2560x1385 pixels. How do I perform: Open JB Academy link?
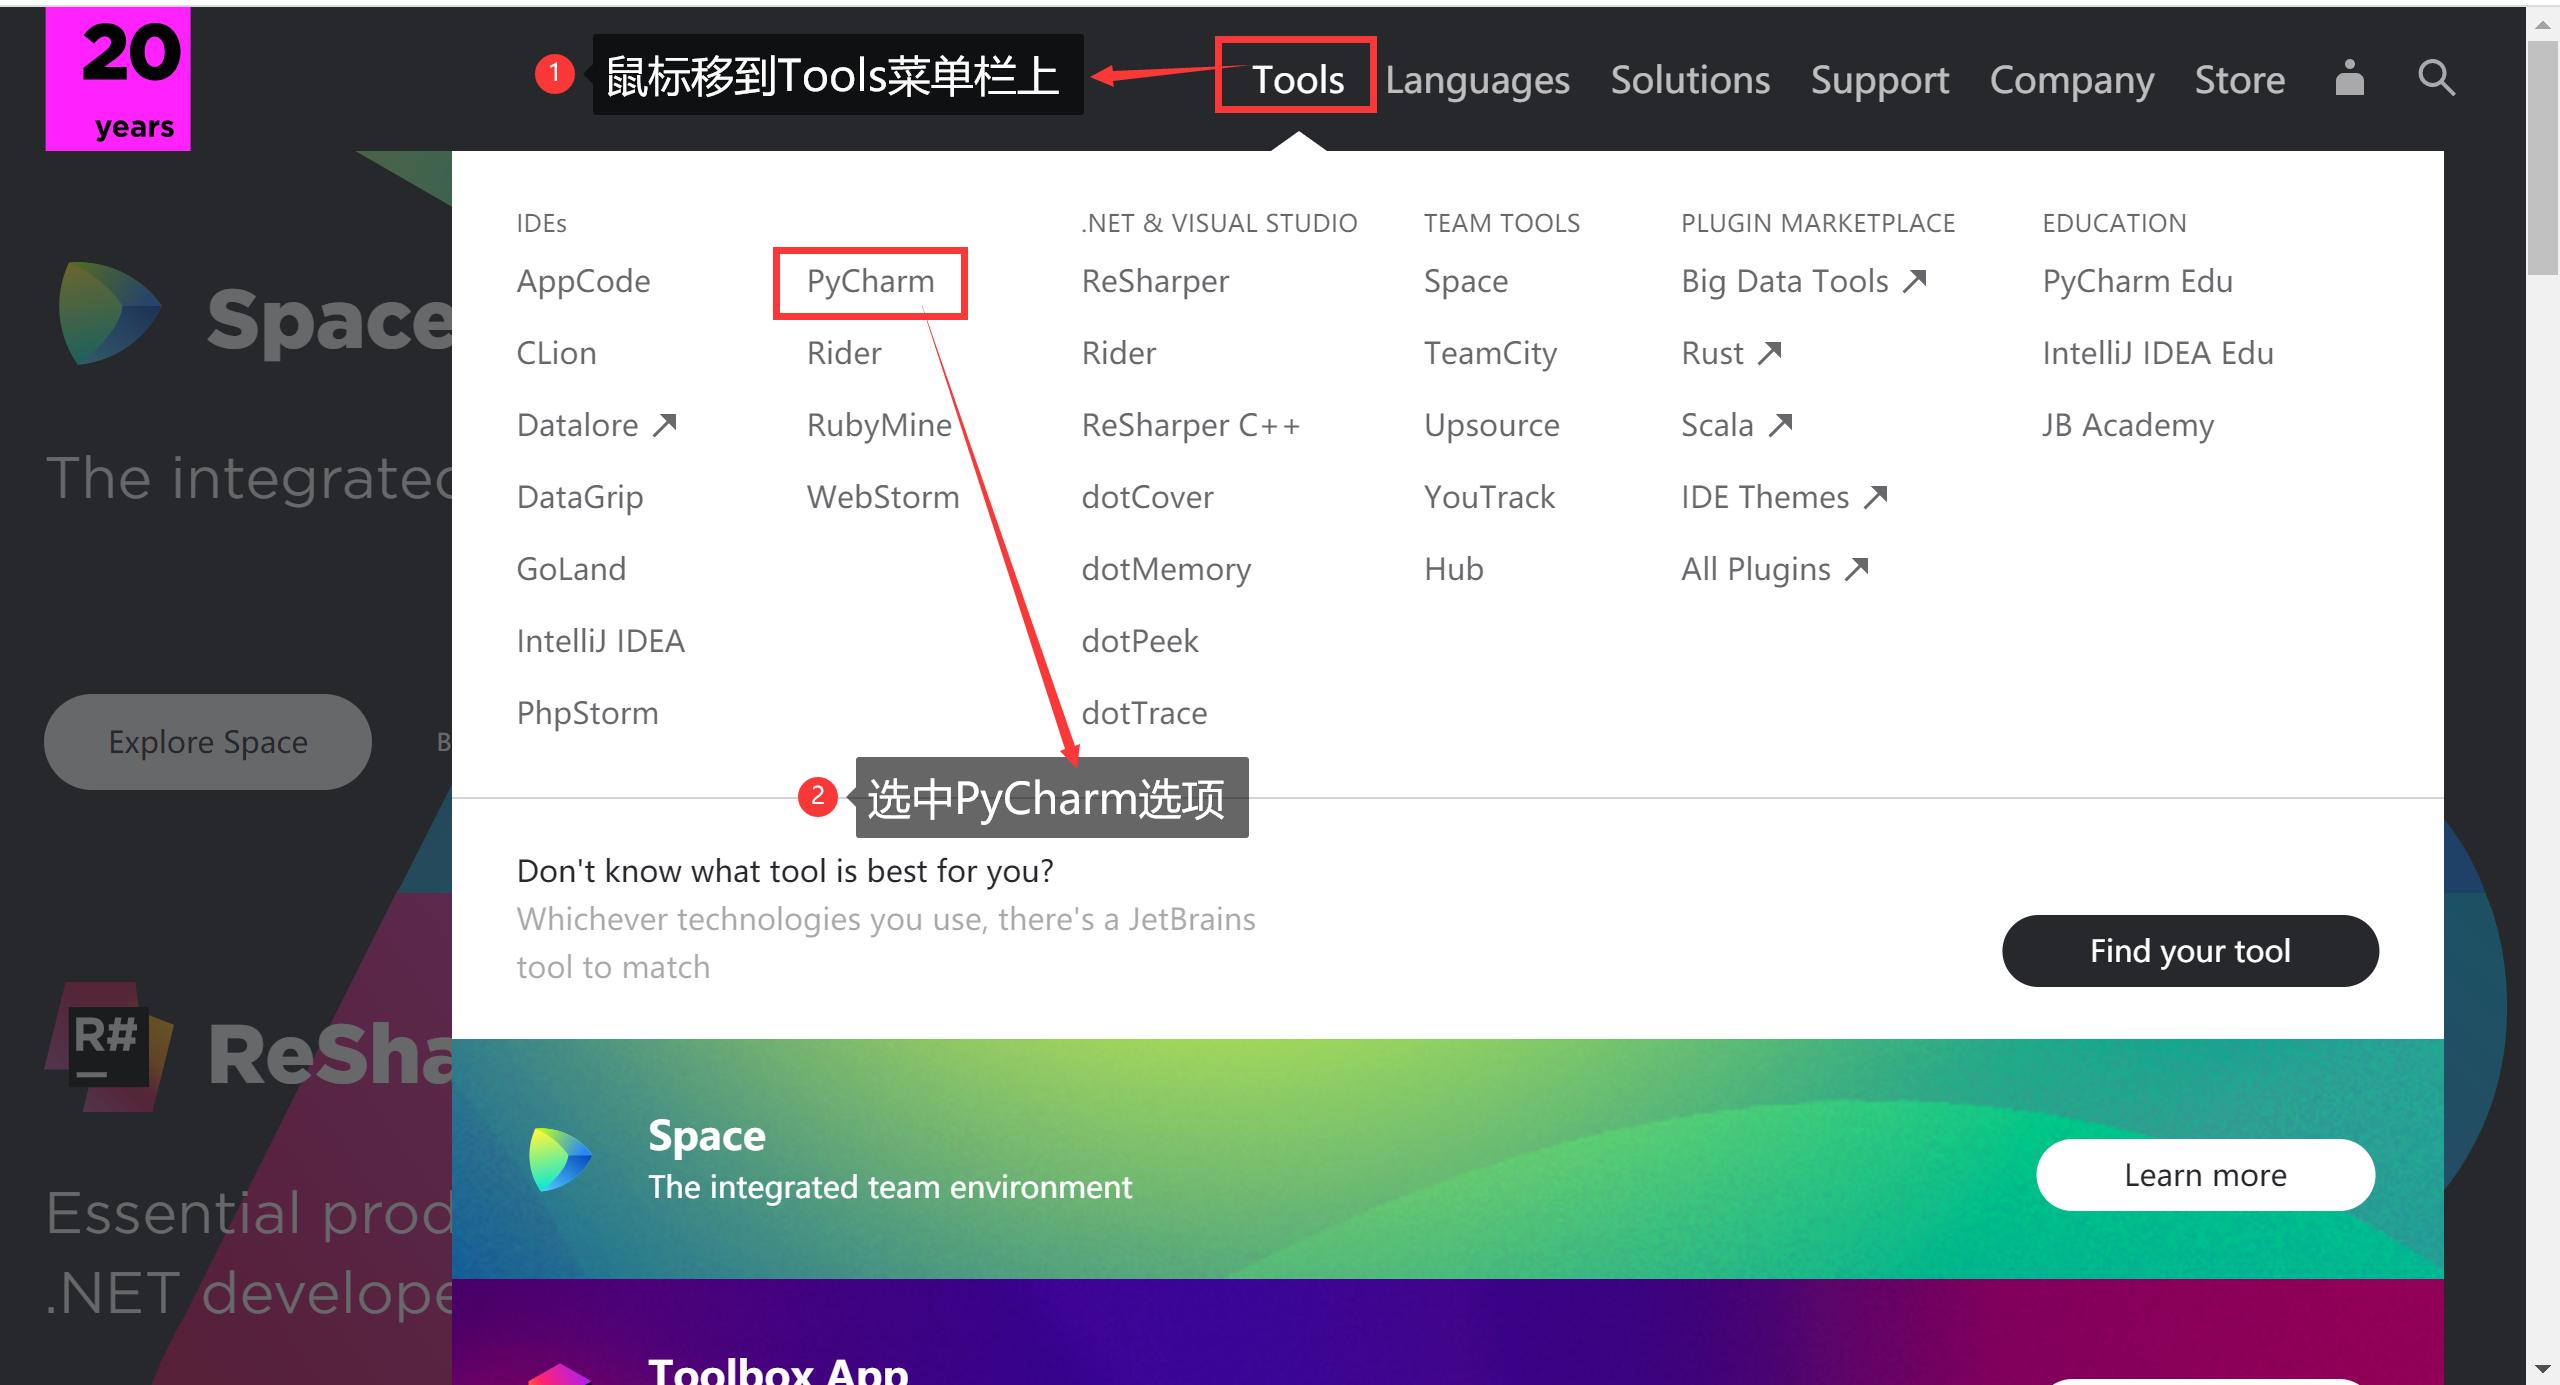click(x=2127, y=426)
